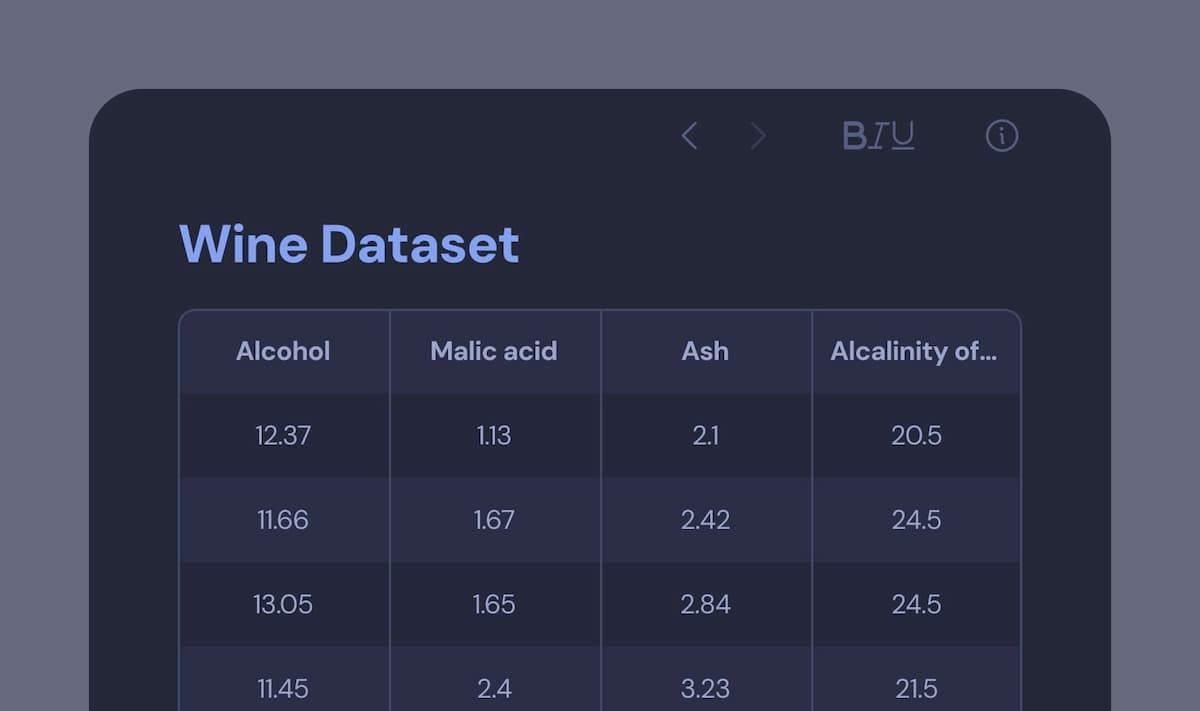Screen dimensions: 1200x711
Task: Select the Alcohol cell with 12.37
Action: pyautogui.click(x=283, y=436)
